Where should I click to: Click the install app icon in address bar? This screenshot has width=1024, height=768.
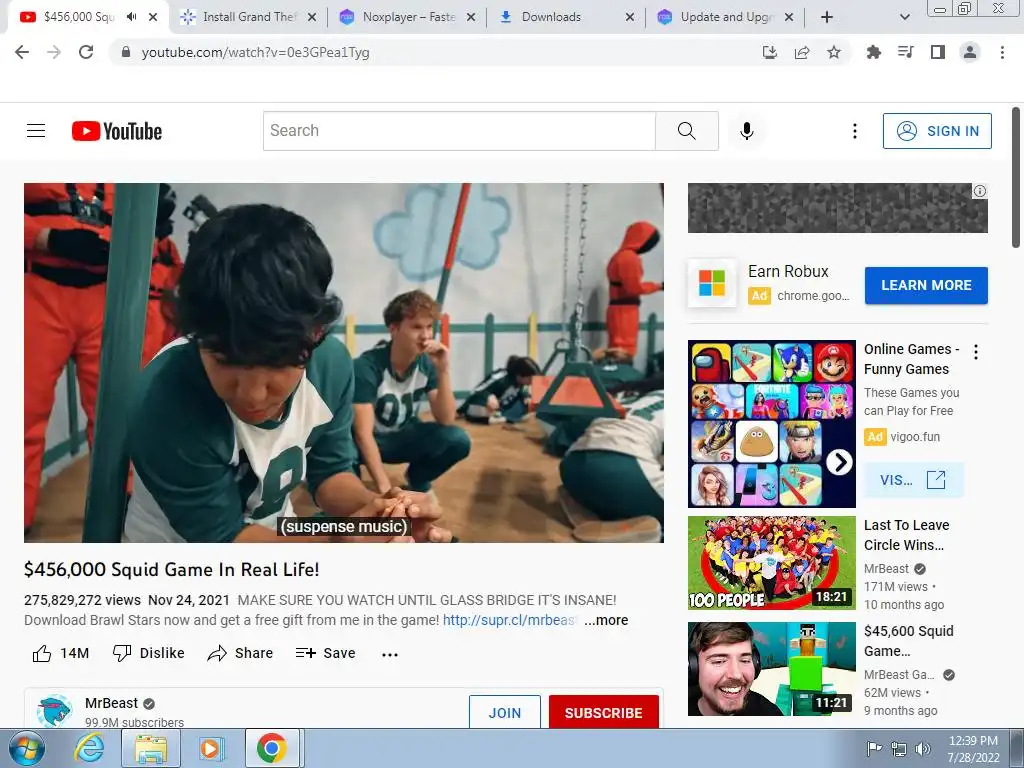click(x=770, y=52)
